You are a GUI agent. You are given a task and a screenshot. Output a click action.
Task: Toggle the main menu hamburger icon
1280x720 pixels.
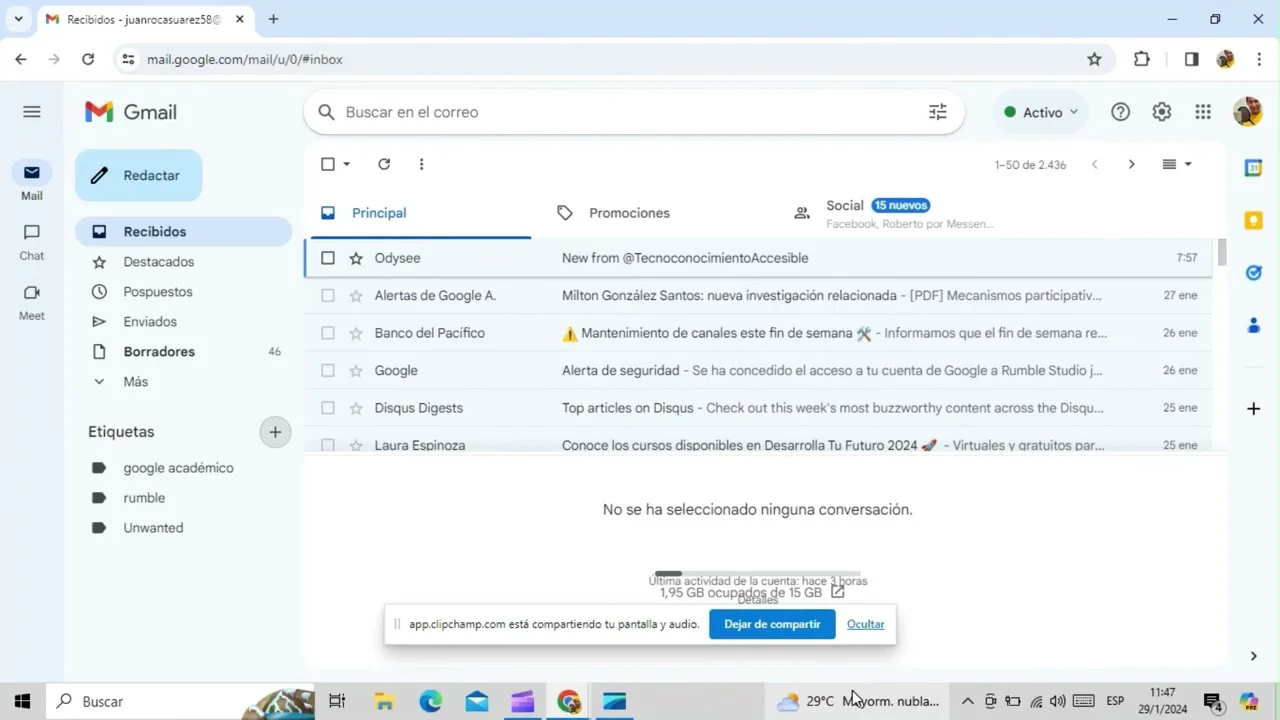tap(32, 112)
